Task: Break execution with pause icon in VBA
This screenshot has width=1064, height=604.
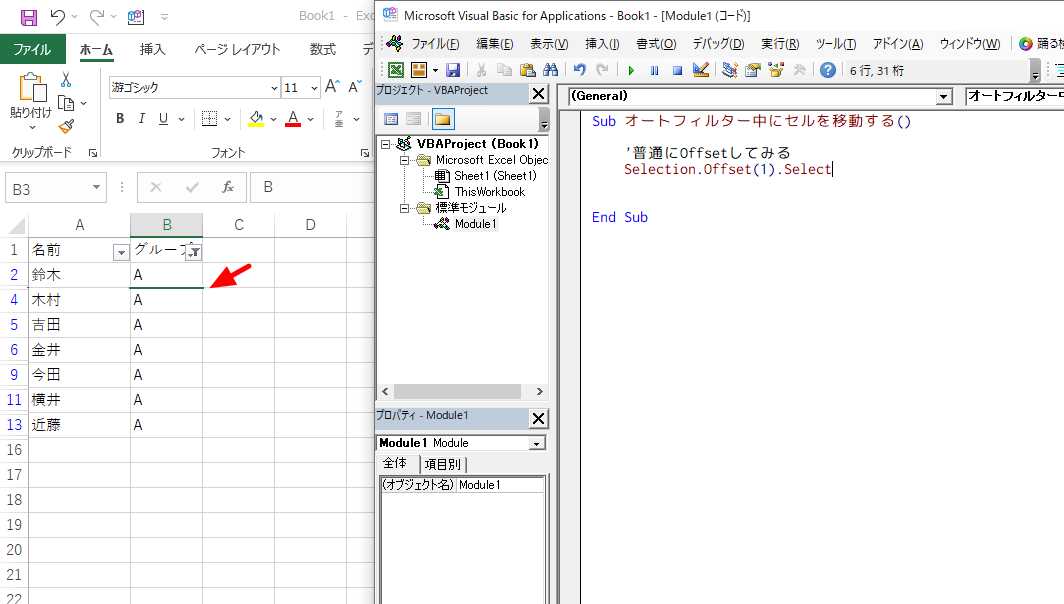Action: tap(654, 70)
